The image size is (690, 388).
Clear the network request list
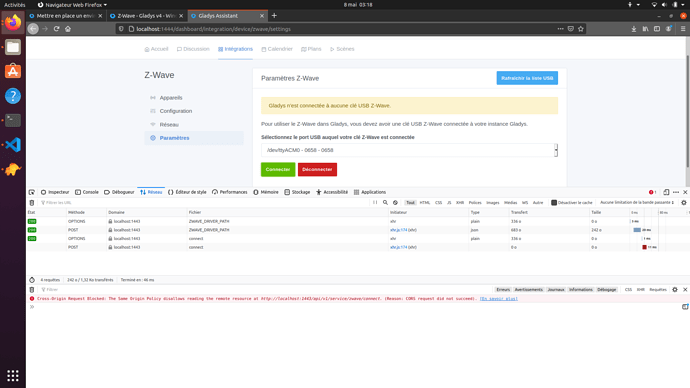click(32, 203)
